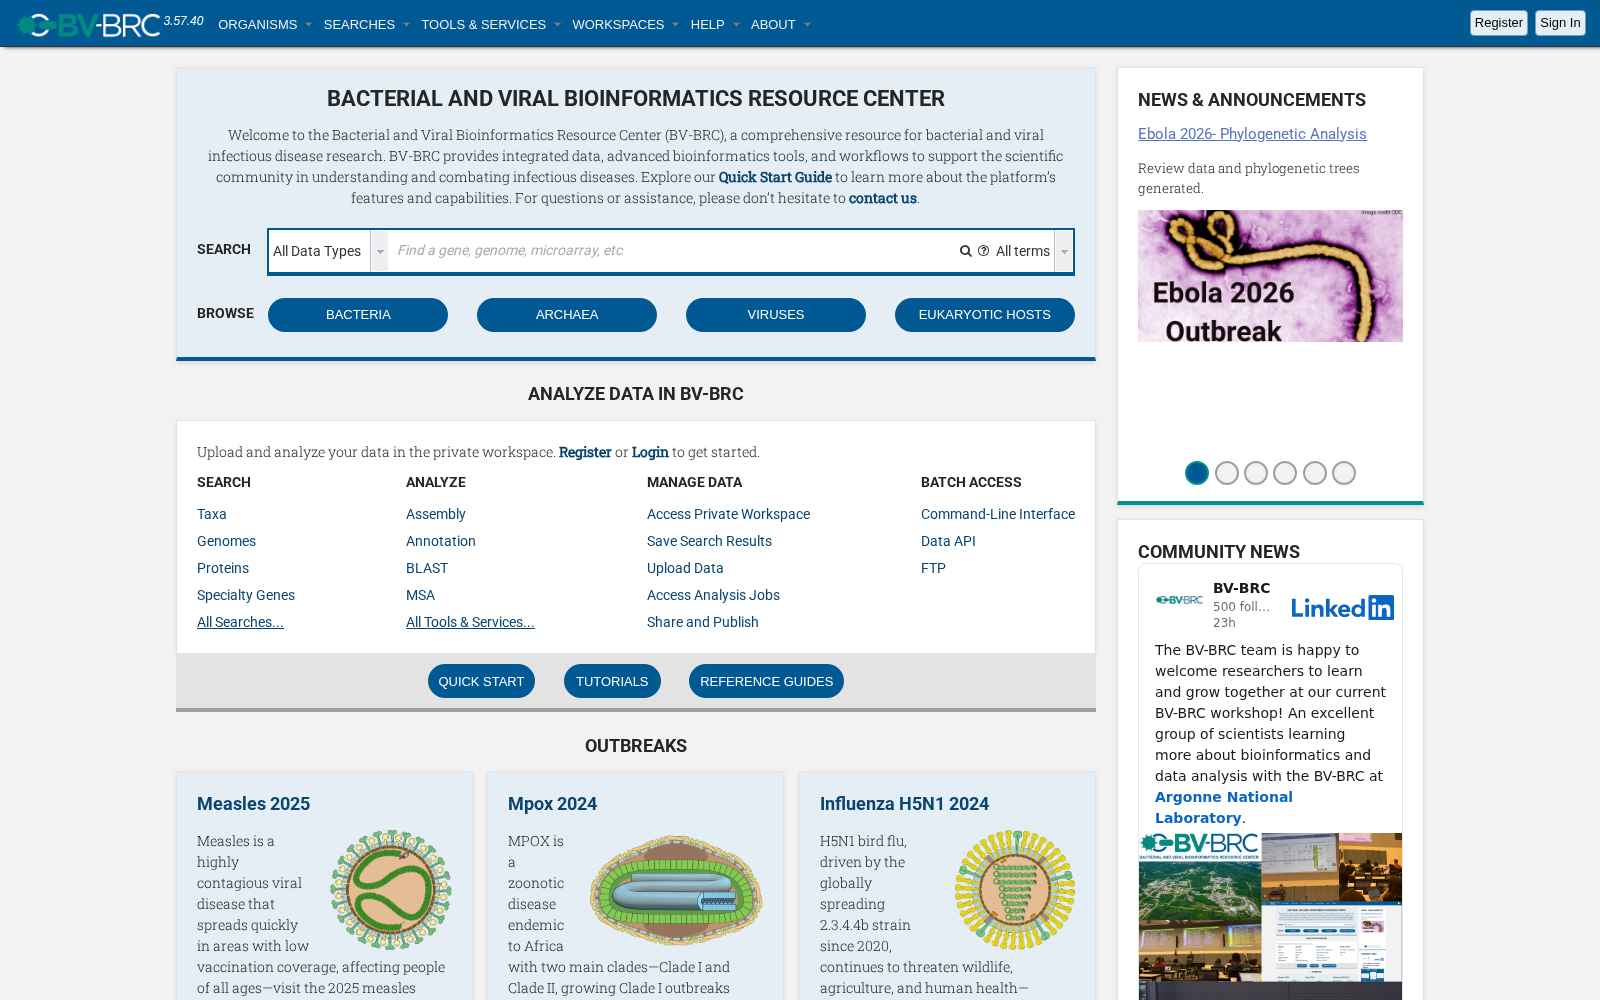Open All Tools & Services... link
Viewport: 1600px width, 1000px height.
(x=470, y=622)
